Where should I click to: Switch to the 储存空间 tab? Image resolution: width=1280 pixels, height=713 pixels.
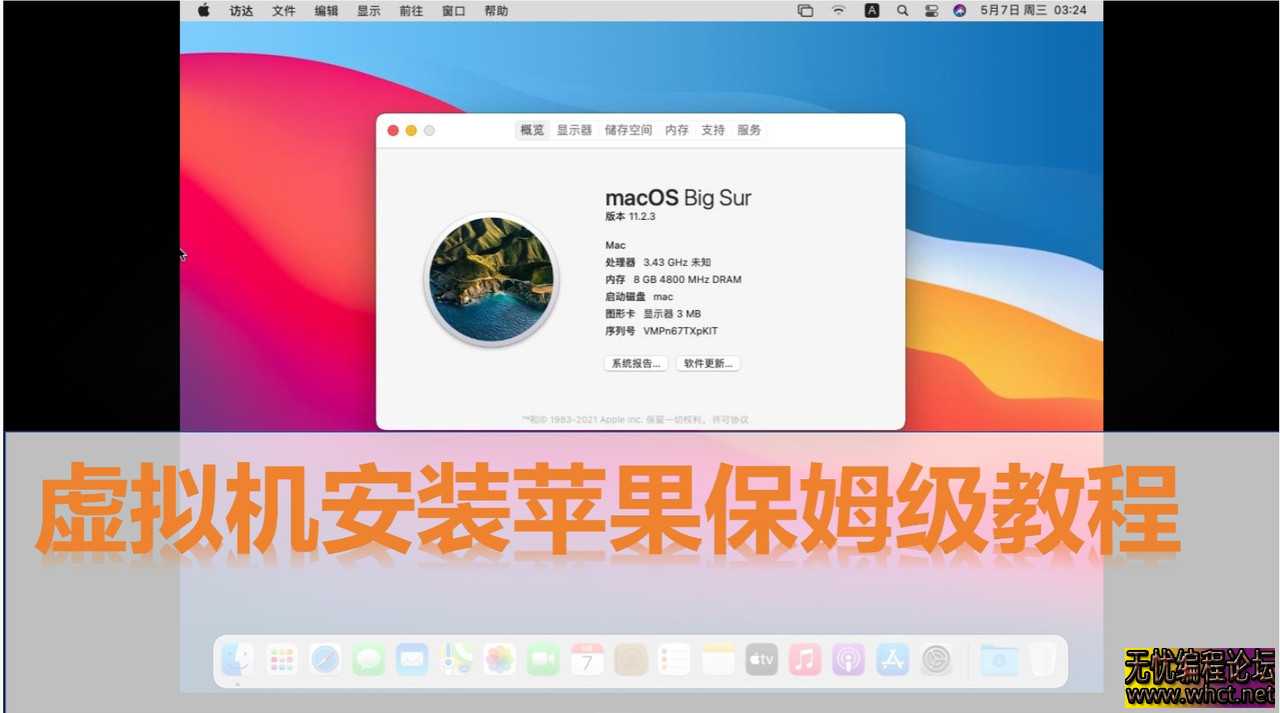[x=628, y=130]
